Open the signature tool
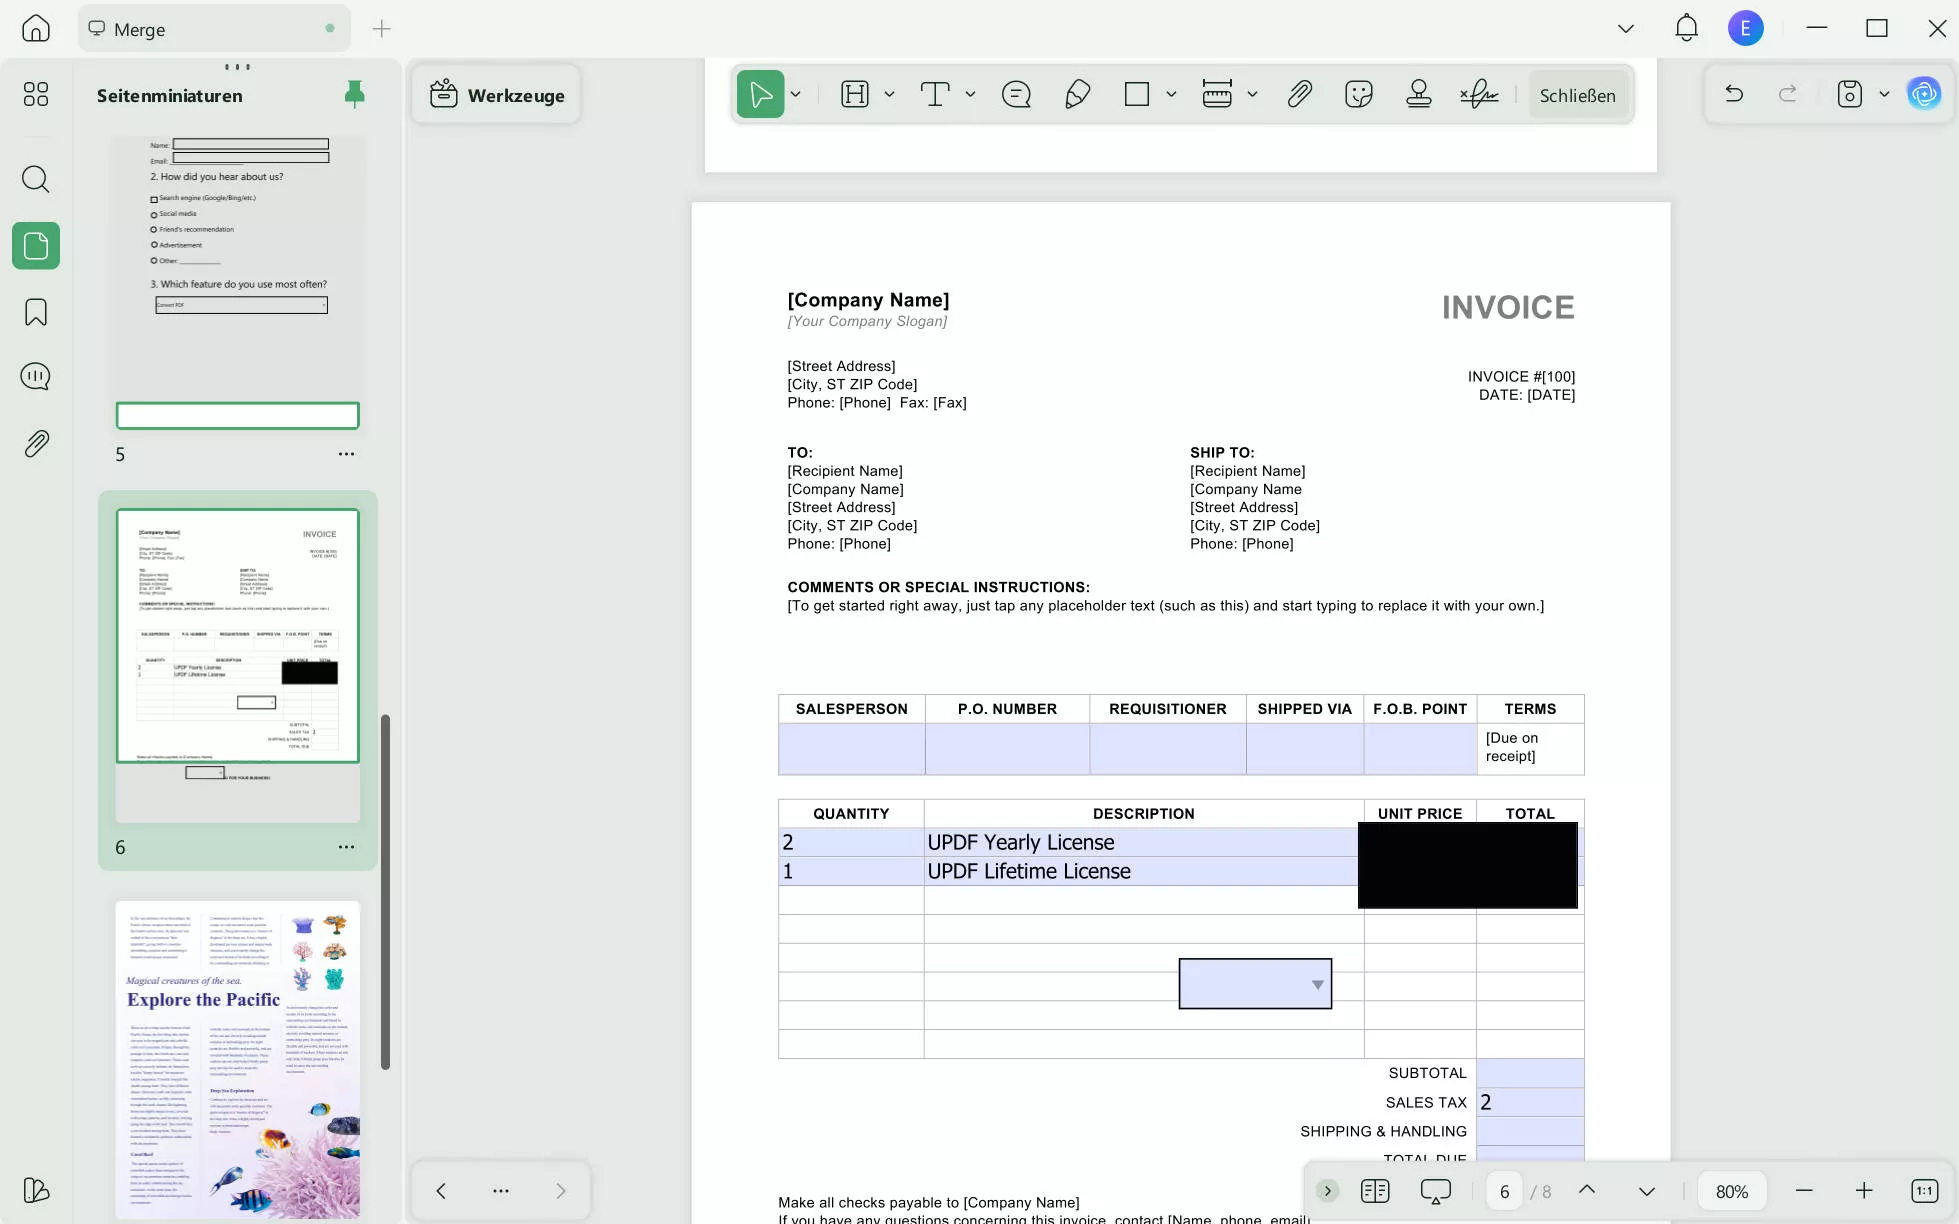The width and height of the screenshot is (1959, 1224). click(x=1478, y=95)
